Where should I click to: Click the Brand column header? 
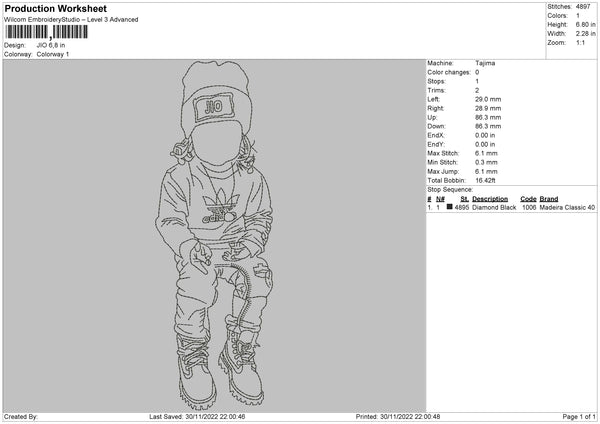pyautogui.click(x=549, y=199)
